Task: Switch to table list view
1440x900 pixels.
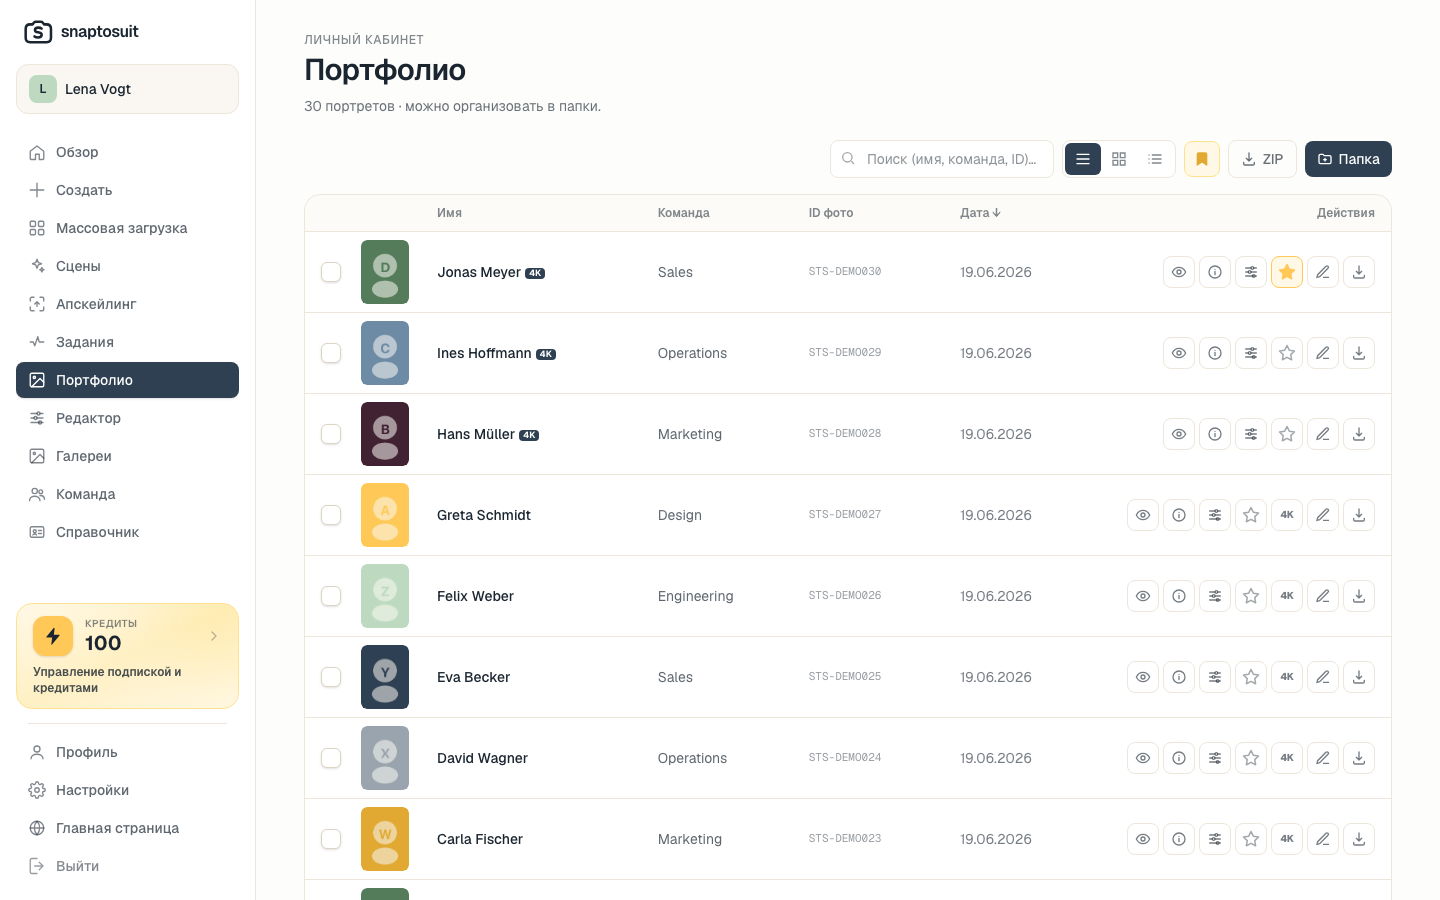Action: (x=1083, y=159)
